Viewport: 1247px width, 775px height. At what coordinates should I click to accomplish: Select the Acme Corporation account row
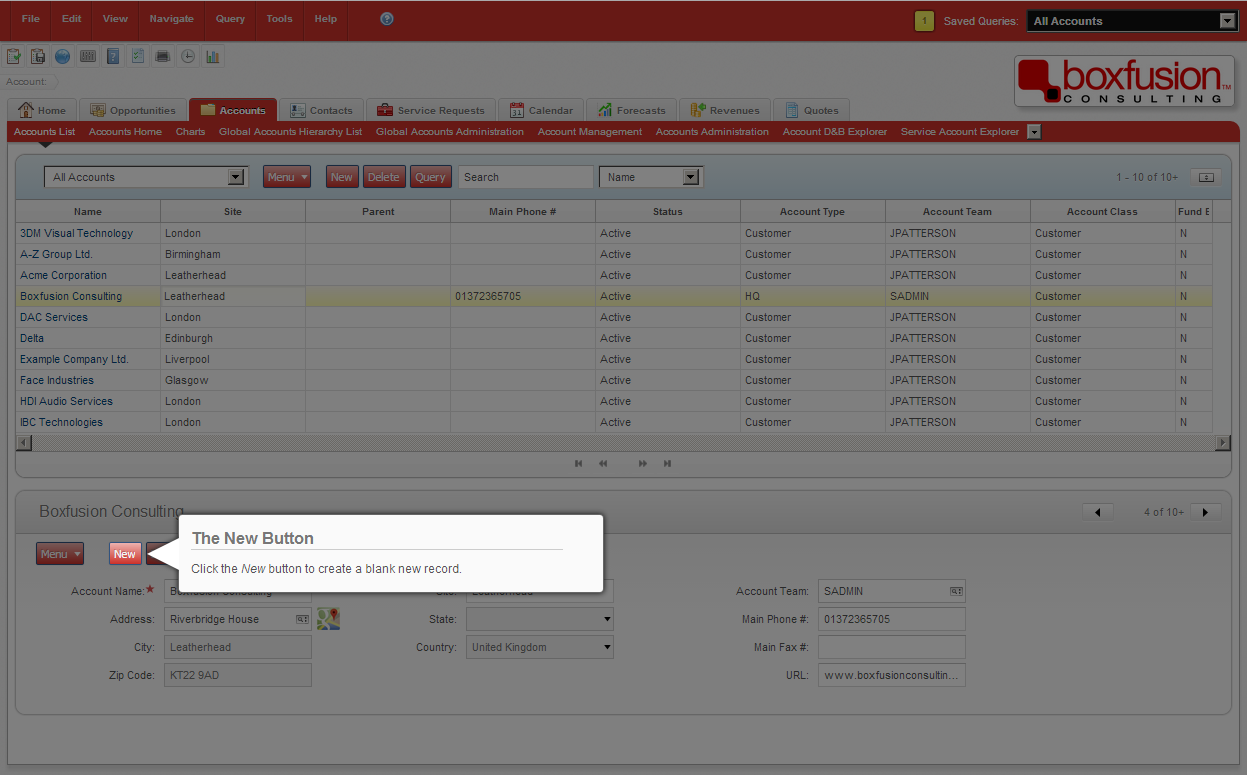[614, 275]
